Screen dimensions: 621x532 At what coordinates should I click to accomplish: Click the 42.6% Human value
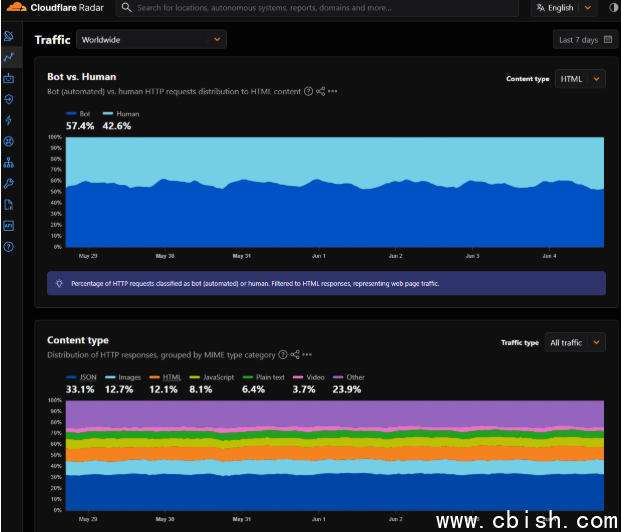(117, 126)
